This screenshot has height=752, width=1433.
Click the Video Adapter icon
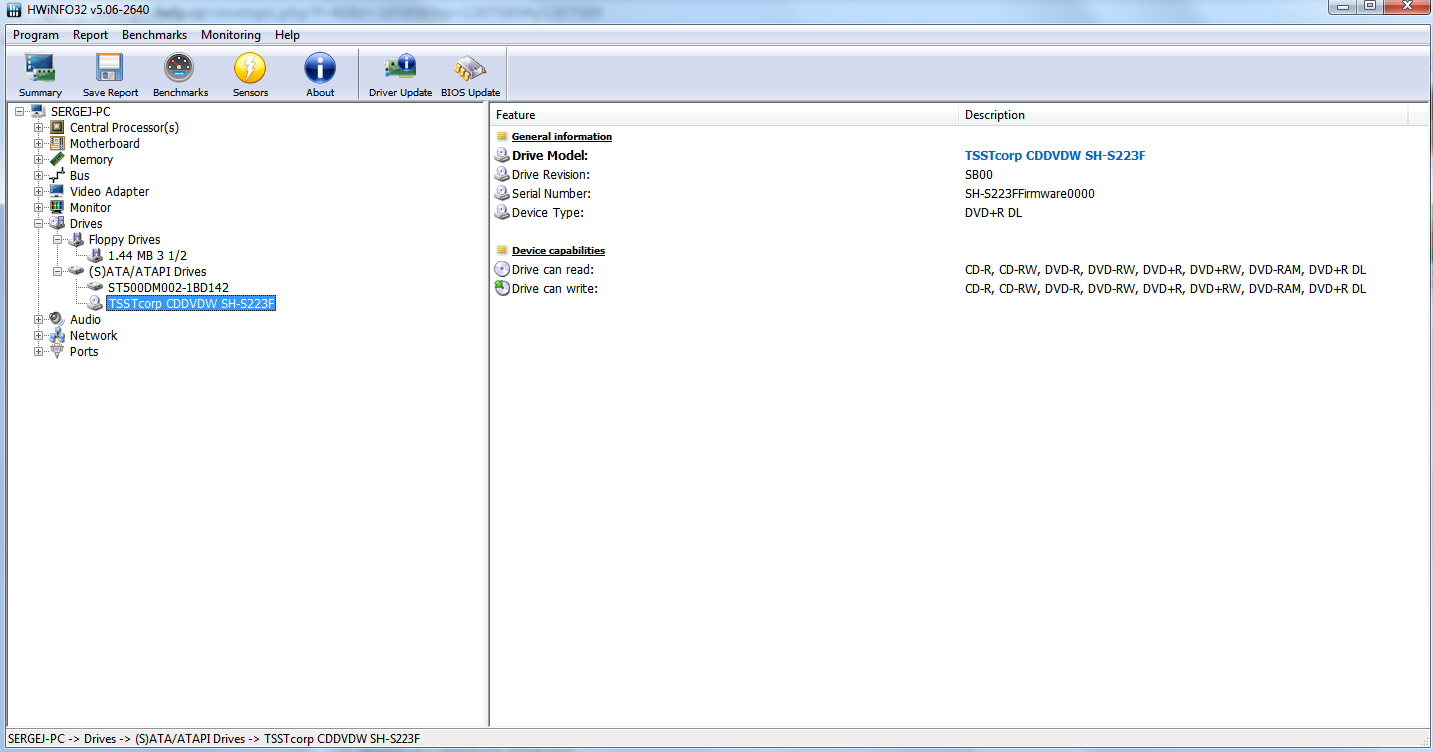pos(57,192)
